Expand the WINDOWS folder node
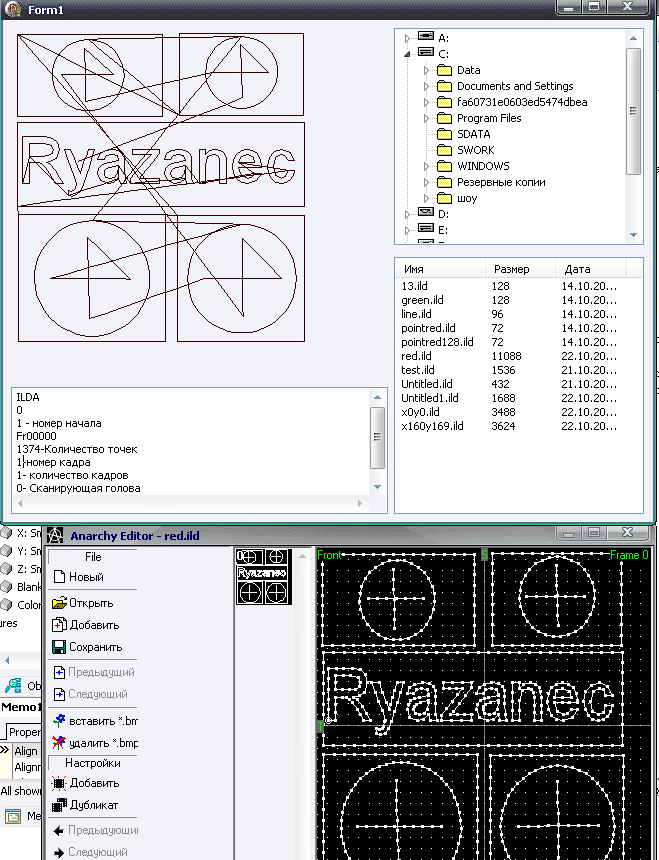 point(425,166)
